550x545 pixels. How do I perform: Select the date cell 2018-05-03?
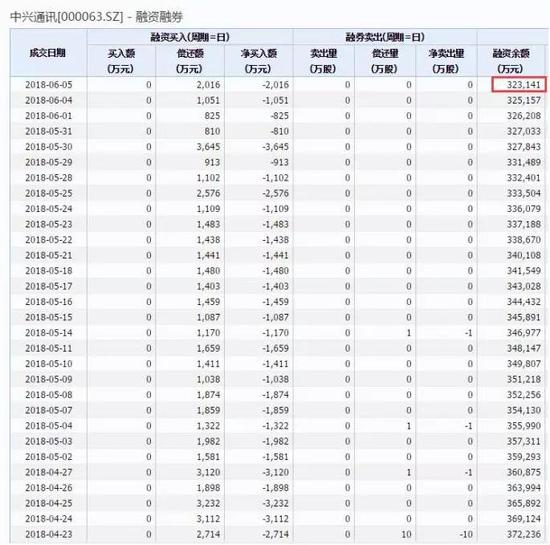point(48,441)
